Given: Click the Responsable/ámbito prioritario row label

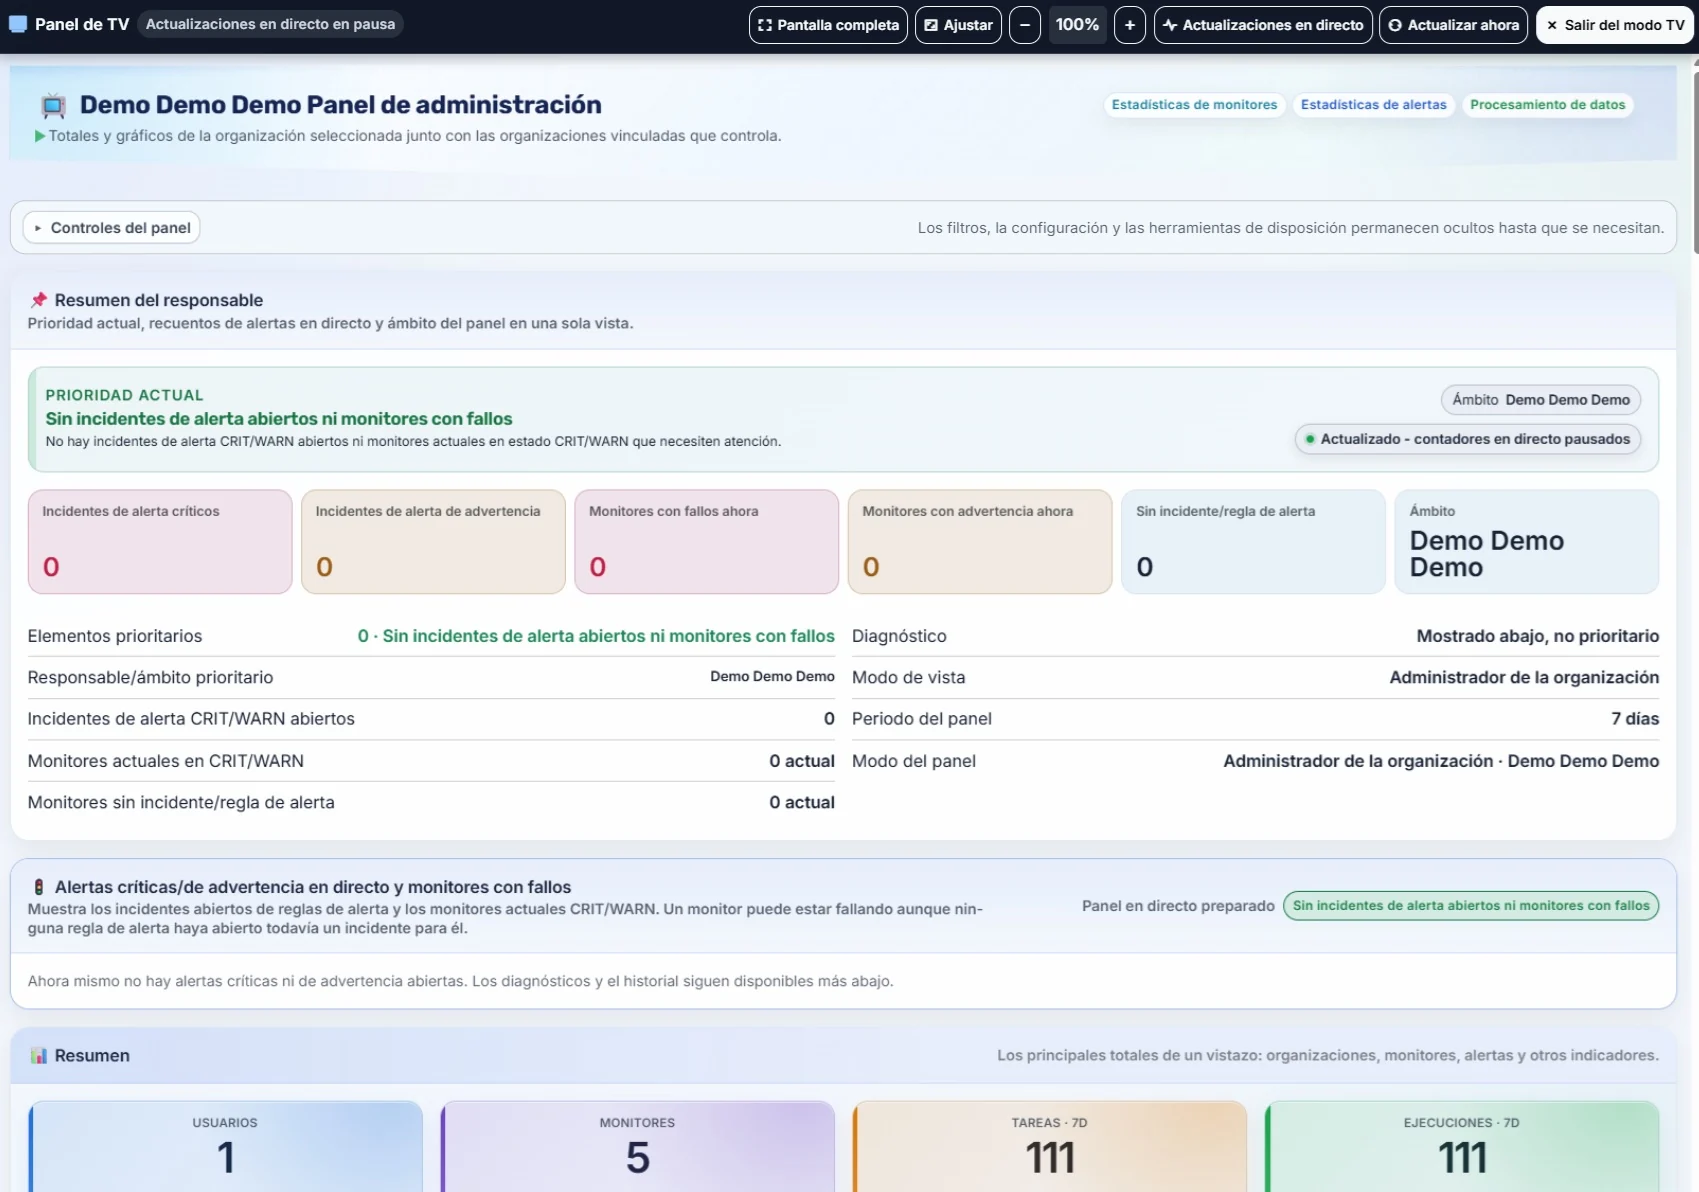Looking at the screenshot, I should [x=150, y=678].
